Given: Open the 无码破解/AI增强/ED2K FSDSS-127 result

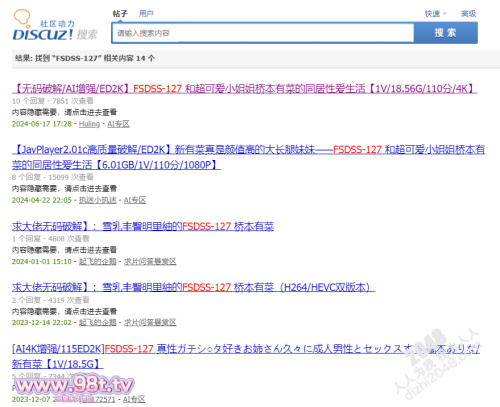Looking at the screenshot, I should [244, 89].
